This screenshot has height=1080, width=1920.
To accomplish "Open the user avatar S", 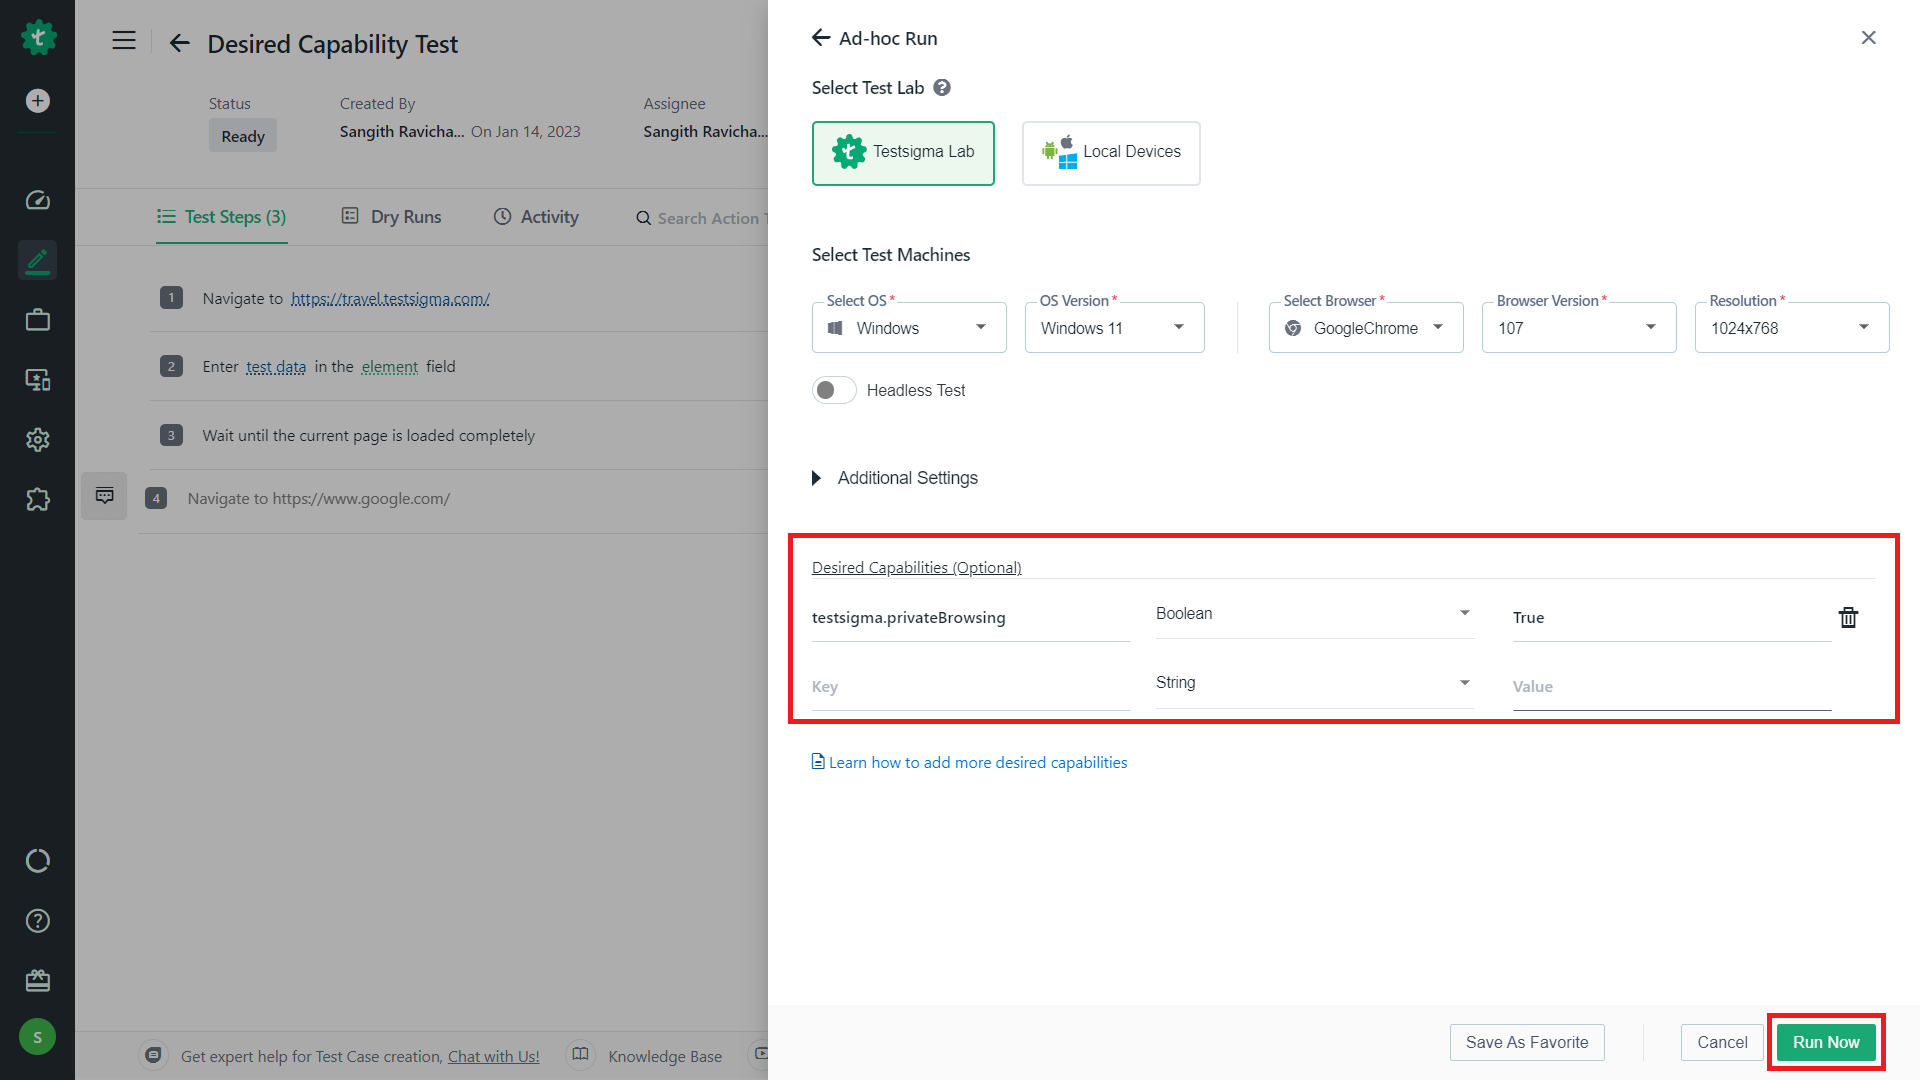I will (x=38, y=1037).
